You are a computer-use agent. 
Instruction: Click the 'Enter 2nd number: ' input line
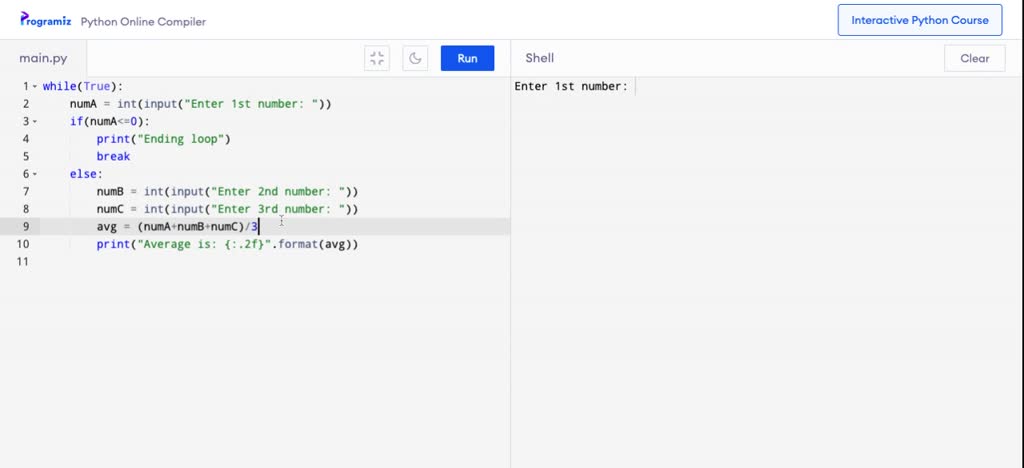(x=227, y=191)
